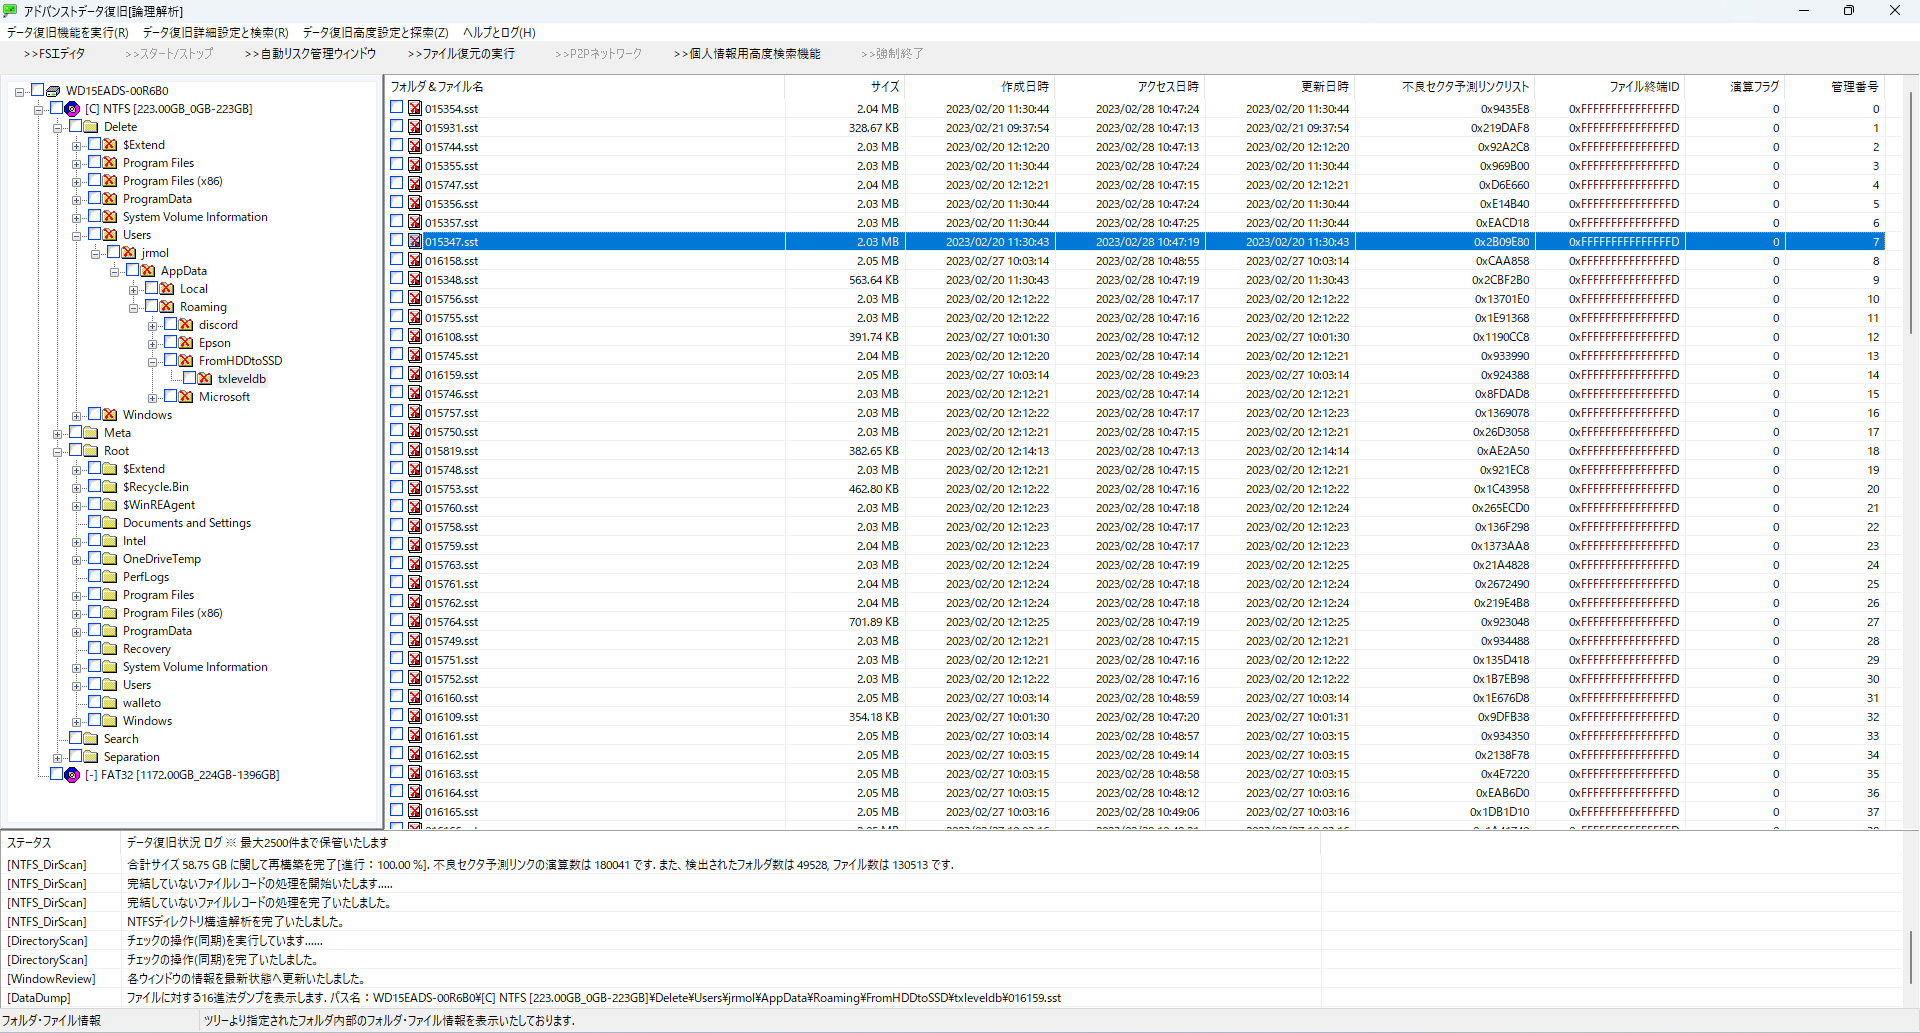Check the box beside 016158.sst file

[x=397, y=260]
